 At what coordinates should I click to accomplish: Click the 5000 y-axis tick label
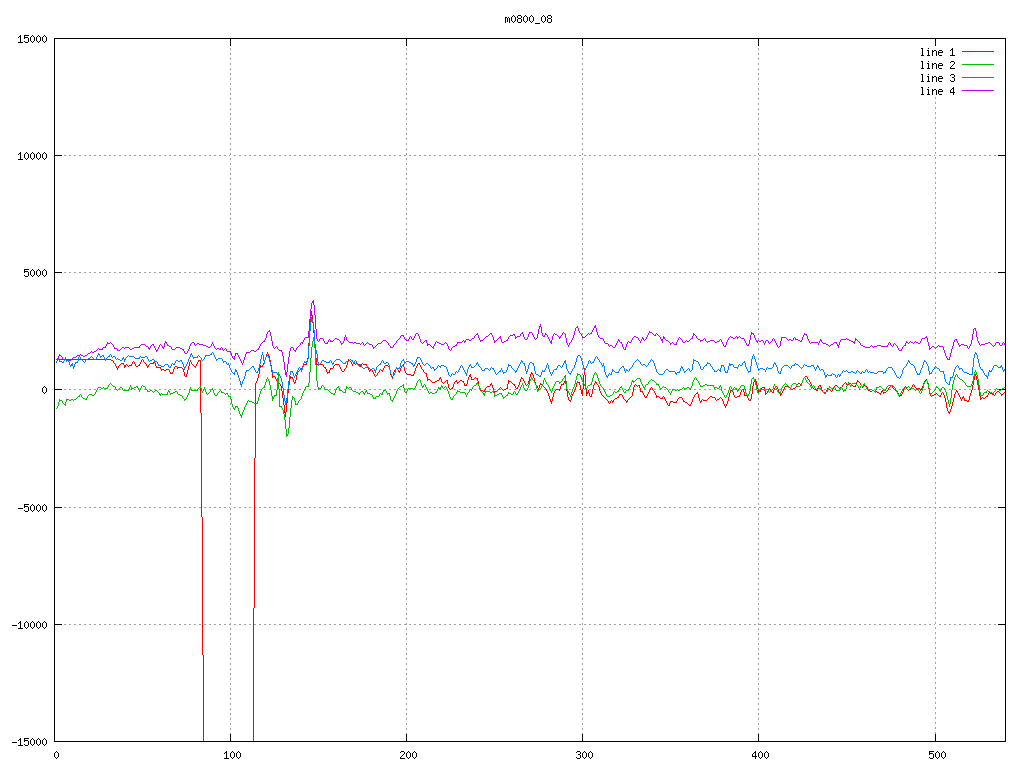click(35, 273)
